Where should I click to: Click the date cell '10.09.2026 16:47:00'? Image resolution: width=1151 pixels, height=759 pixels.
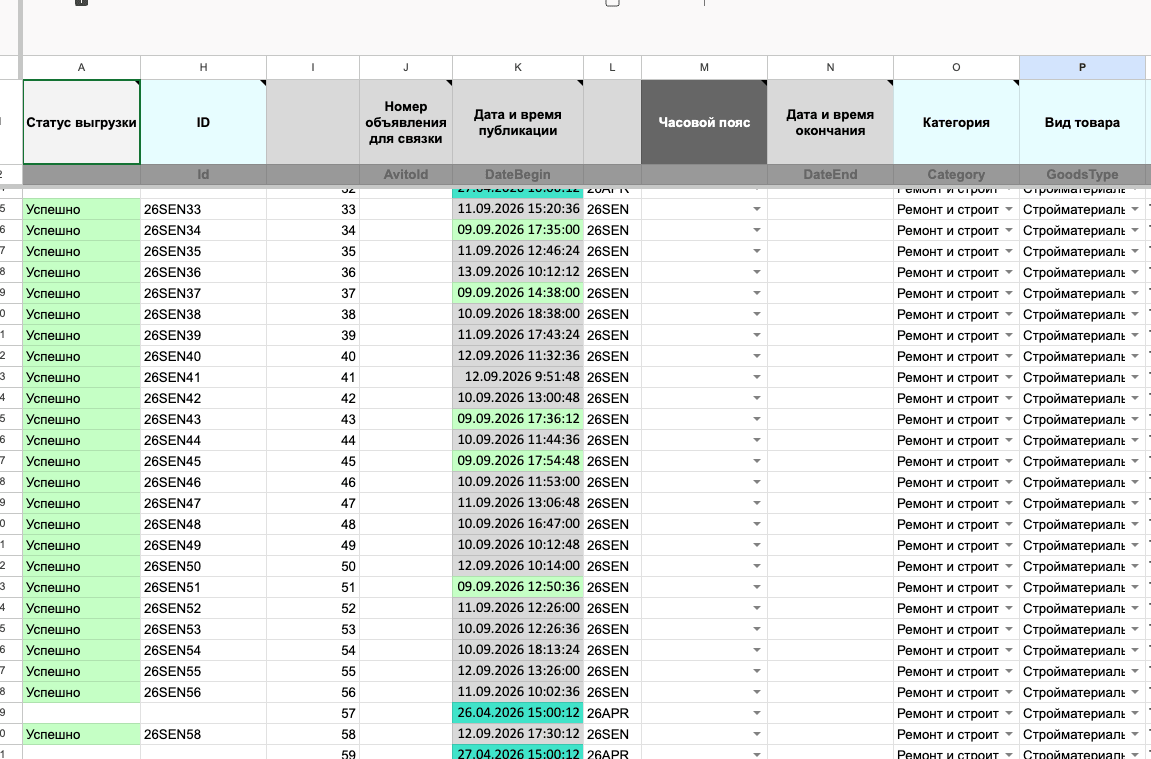(518, 524)
